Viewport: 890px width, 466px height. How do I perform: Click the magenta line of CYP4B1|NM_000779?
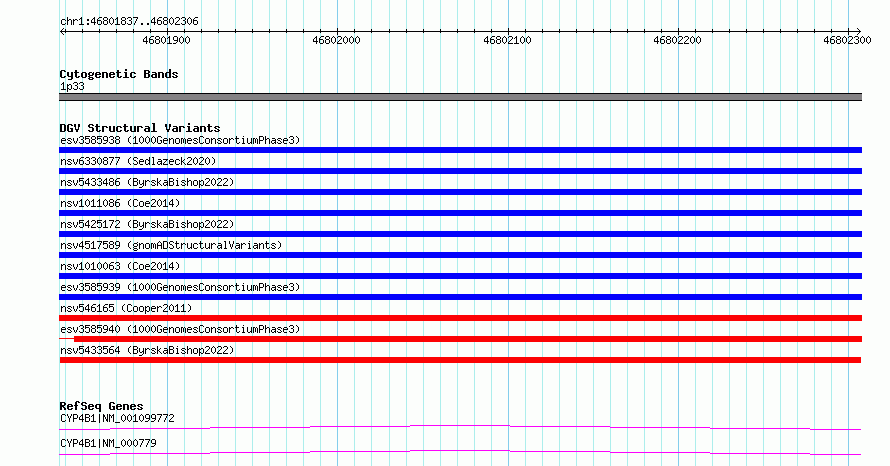(x=460, y=452)
